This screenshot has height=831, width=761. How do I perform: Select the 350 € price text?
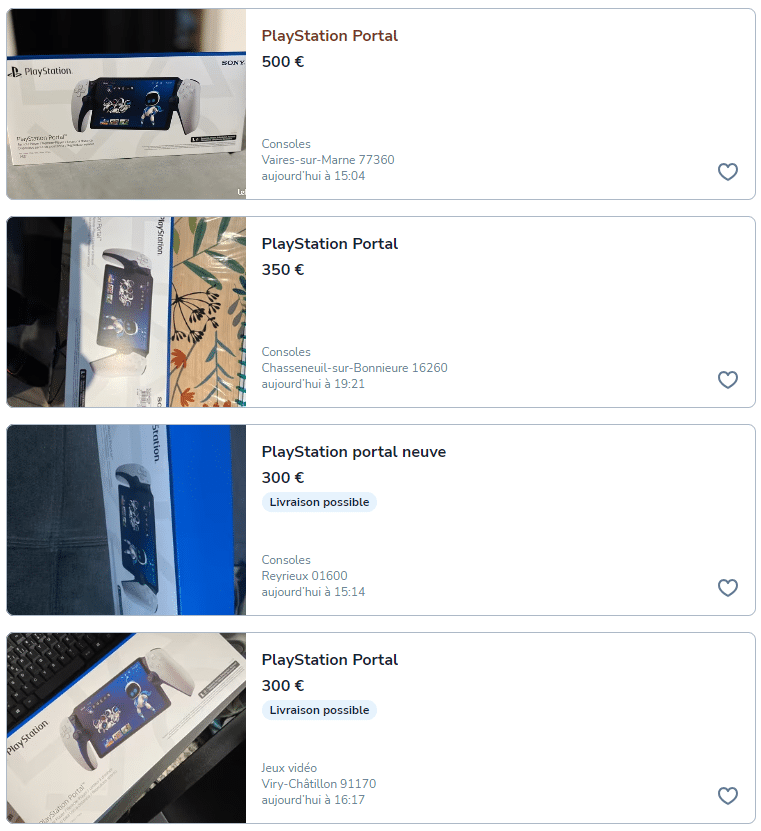click(x=282, y=270)
